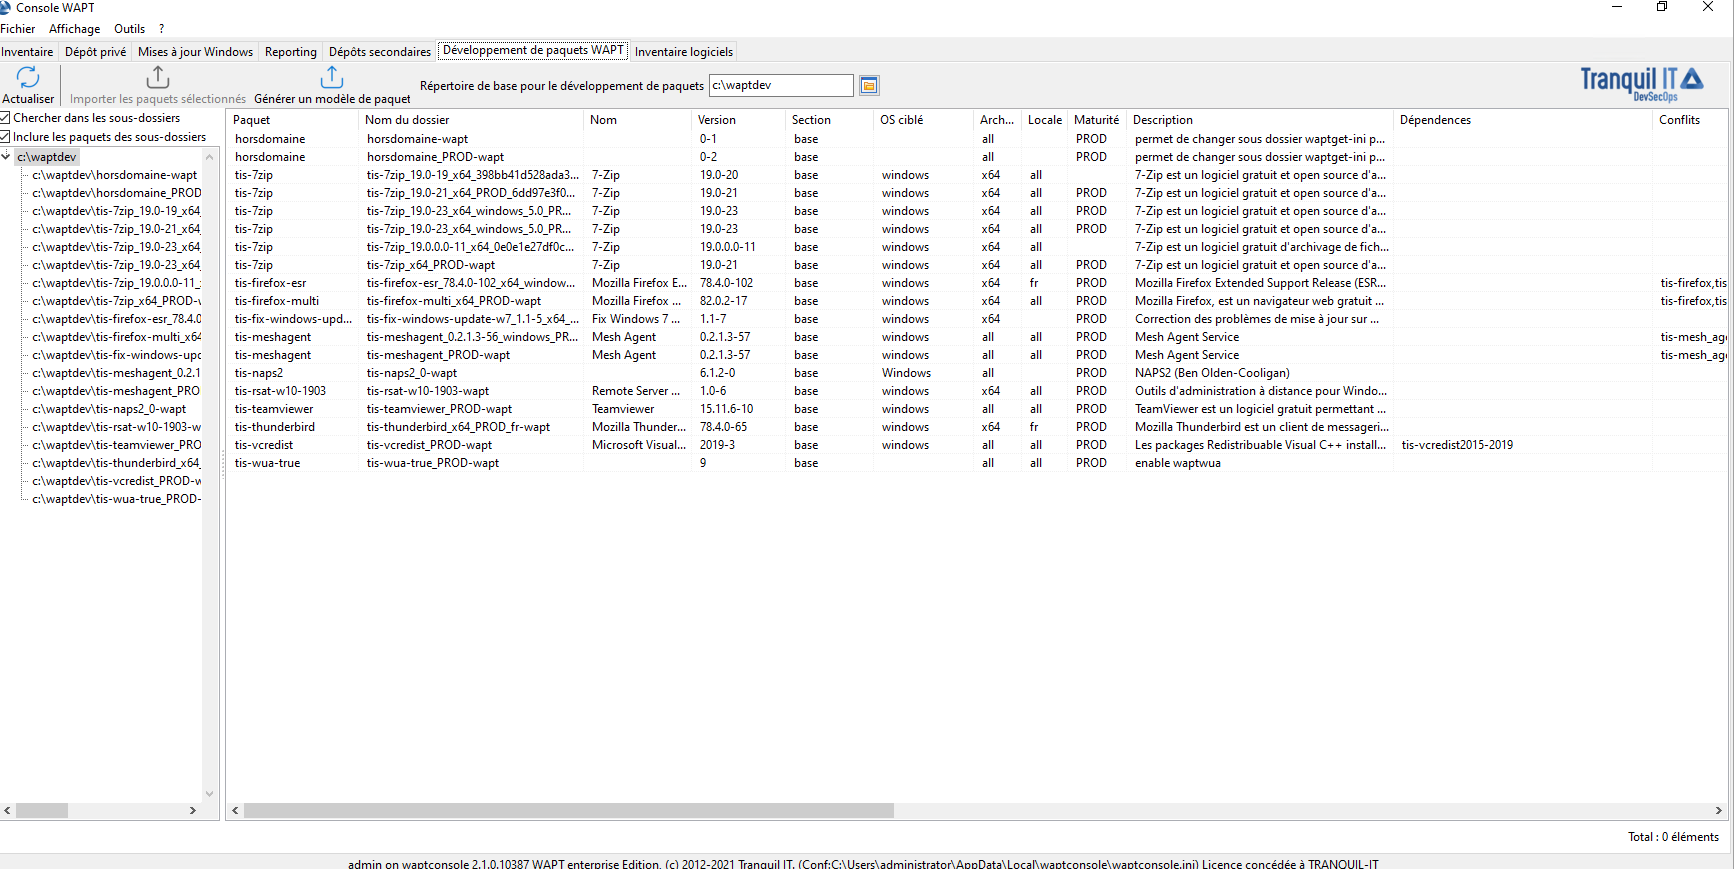Image resolution: width=1734 pixels, height=869 pixels.
Task: Click the tis-7zip_19.0.0.0-11_x64 folder name cell
Action: pos(470,247)
